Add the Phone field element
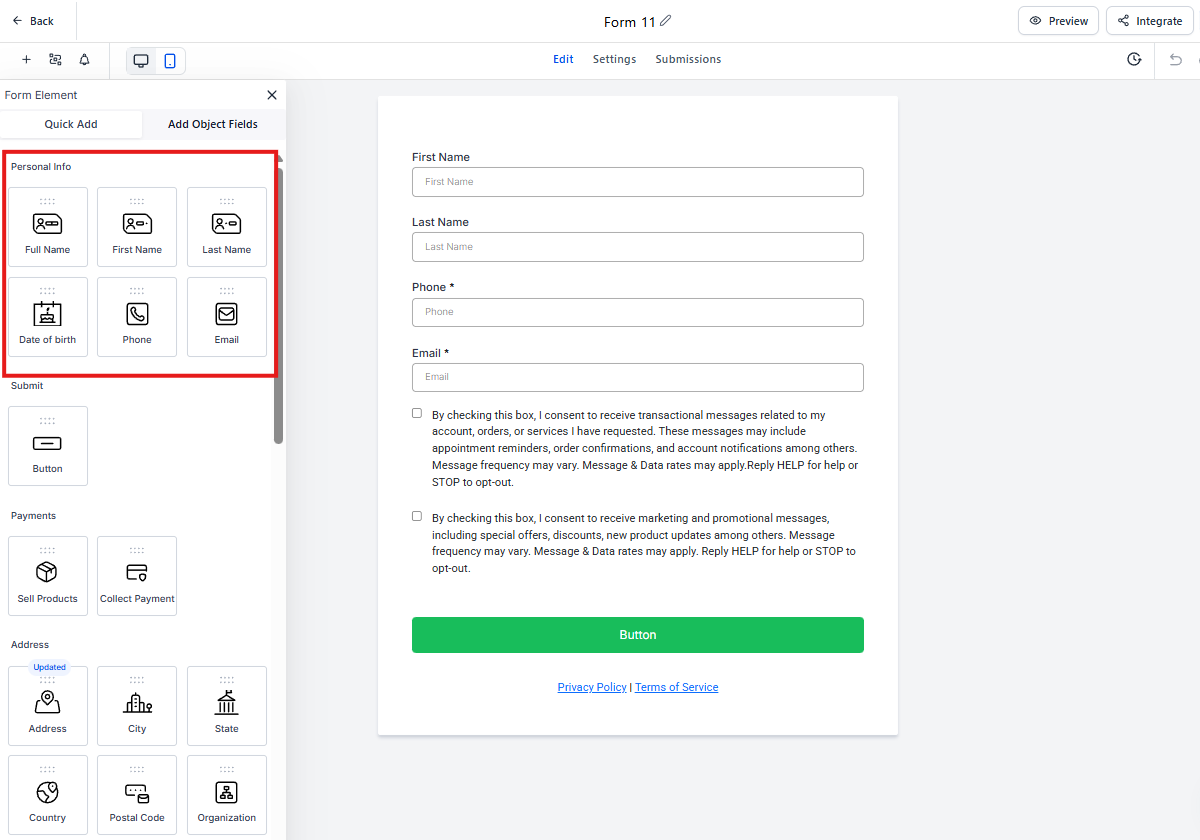The image size is (1200, 840). 137,317
